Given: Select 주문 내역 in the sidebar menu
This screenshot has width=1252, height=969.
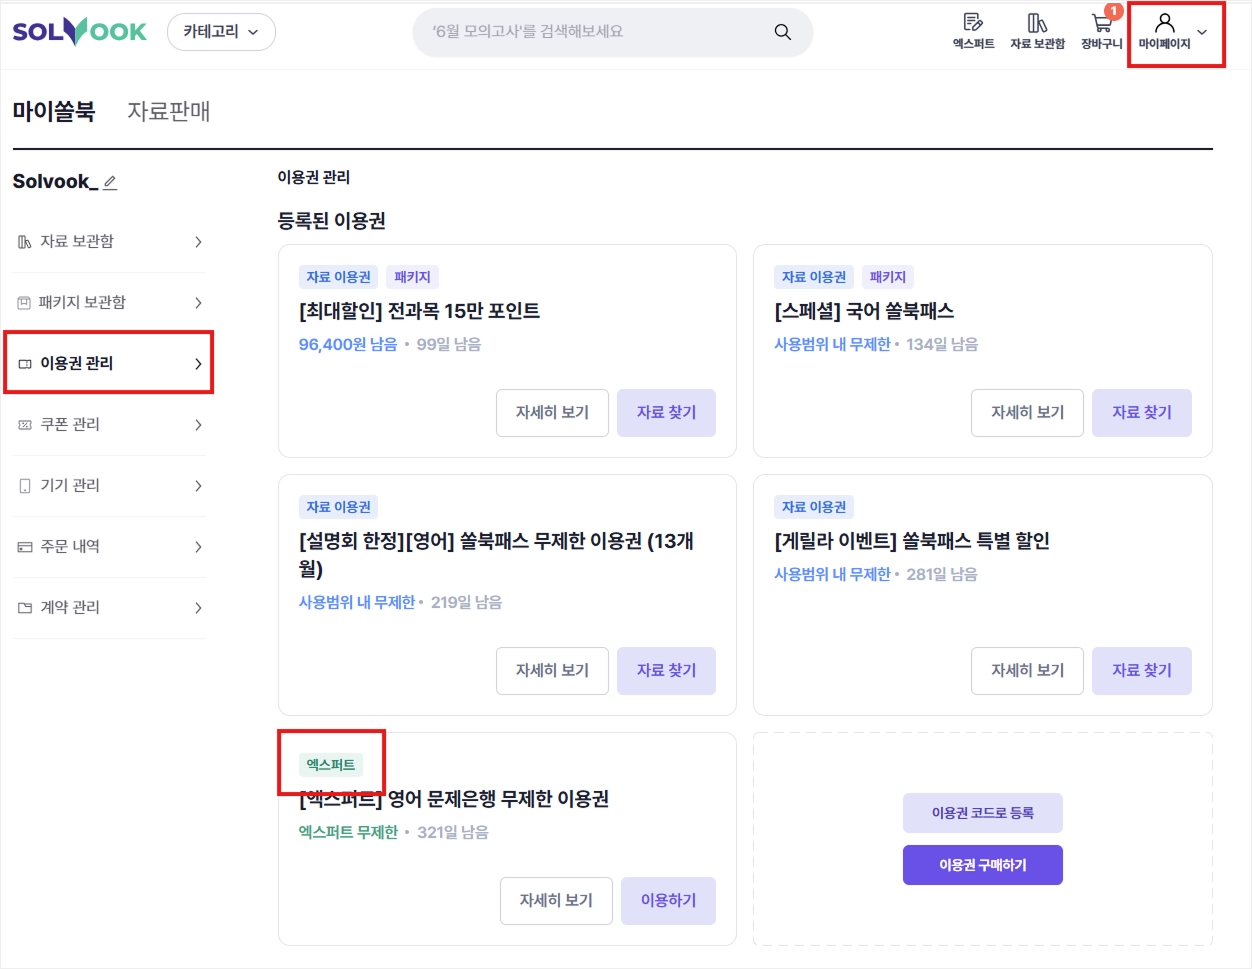Looking at the screenshot, I should (x=109, y=547).
